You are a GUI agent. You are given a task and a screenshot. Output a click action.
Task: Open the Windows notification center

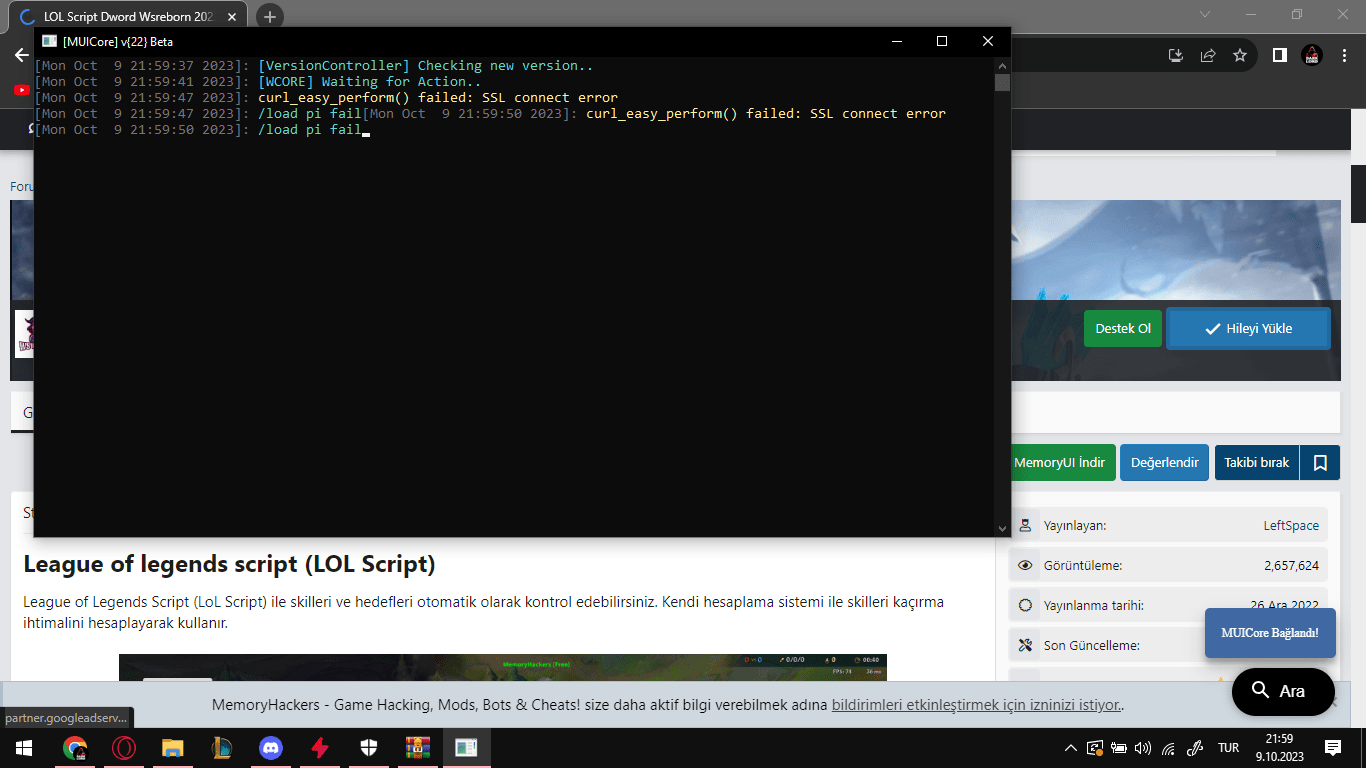[1333, 747]
